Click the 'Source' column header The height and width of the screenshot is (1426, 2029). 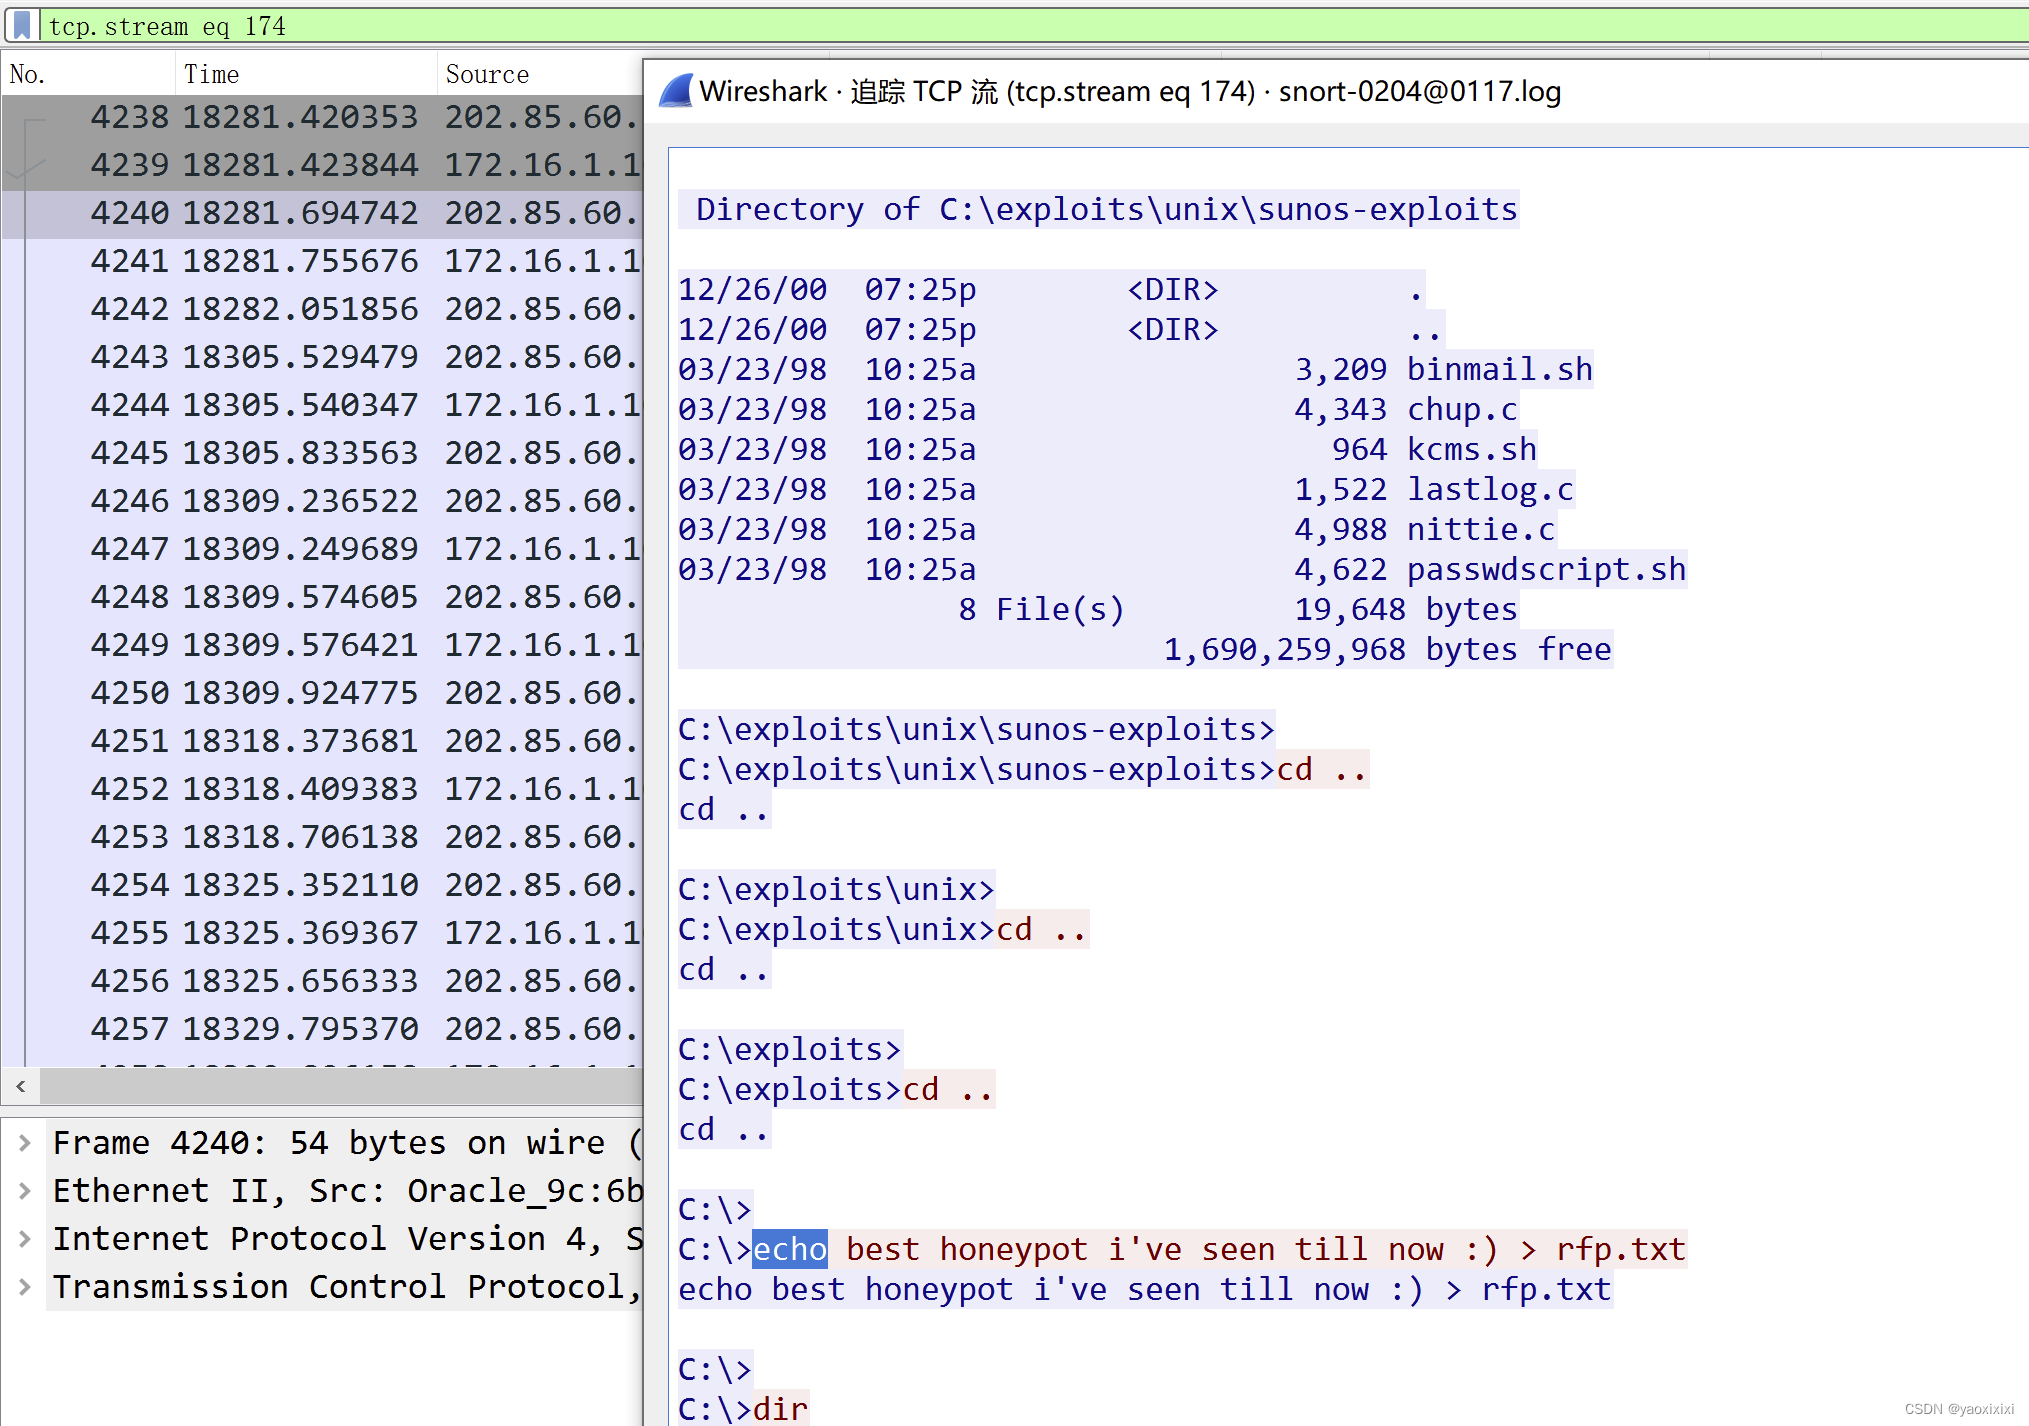(540, 74)
